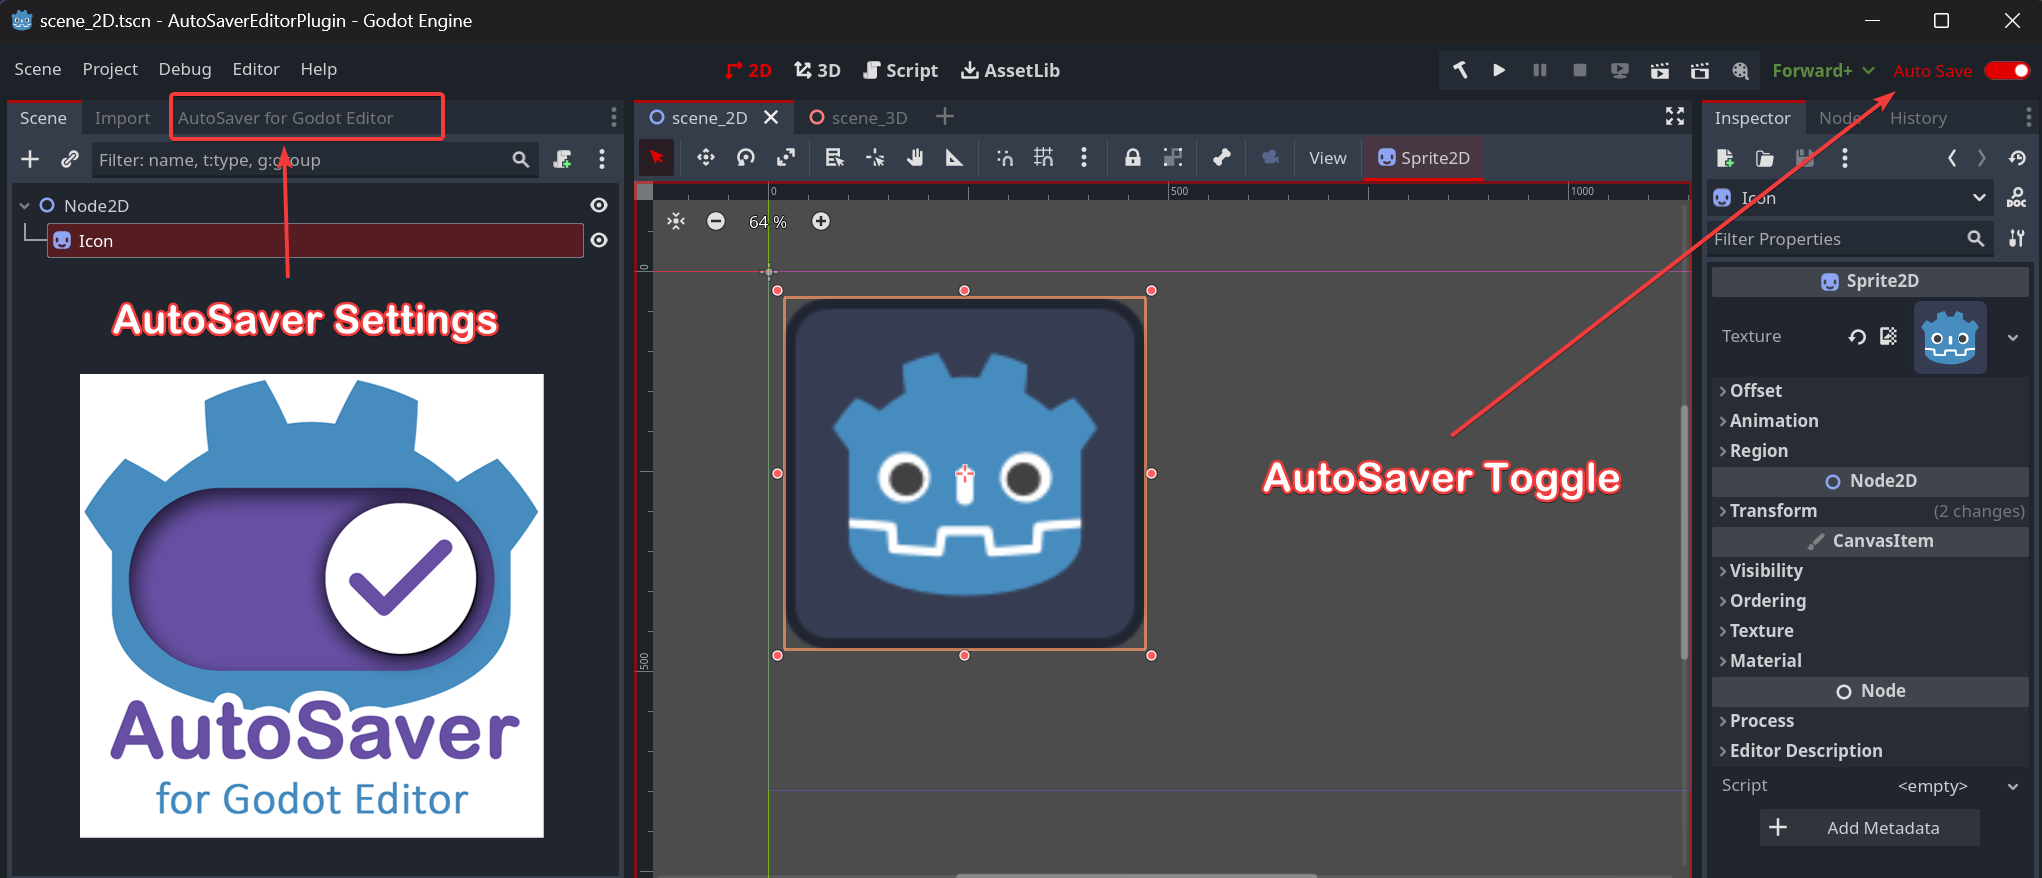Activate the Scale Mode tool
Image resolution: width=2042 pixels, height=878 pixels.
click(x=786, y=157)
